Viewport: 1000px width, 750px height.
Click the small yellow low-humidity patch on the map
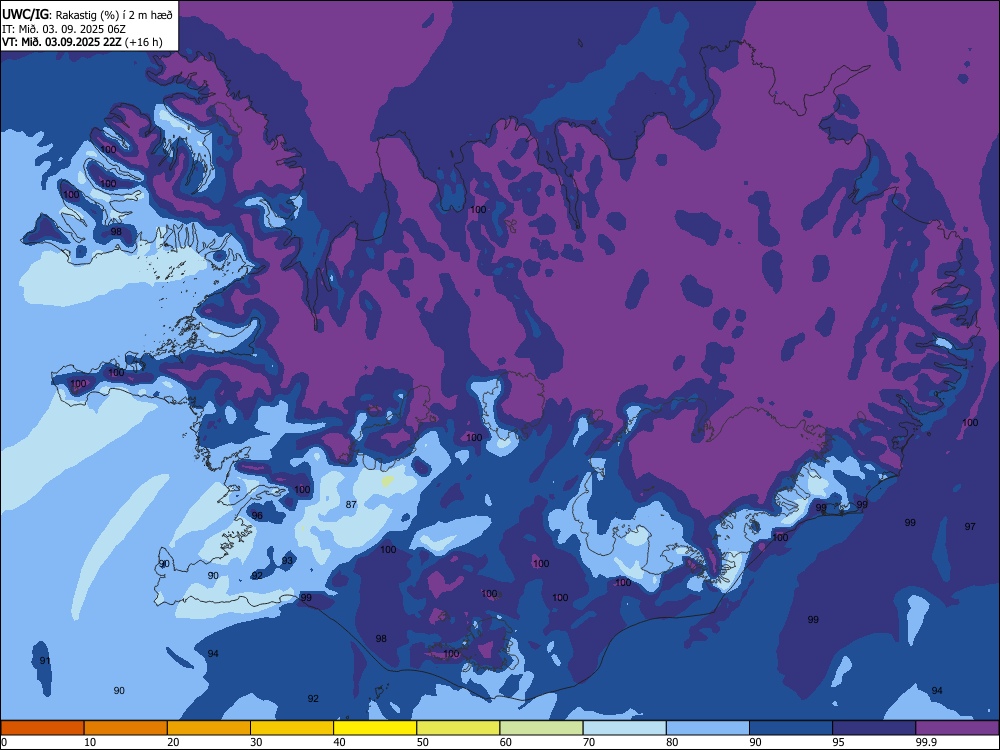point(386,480)
